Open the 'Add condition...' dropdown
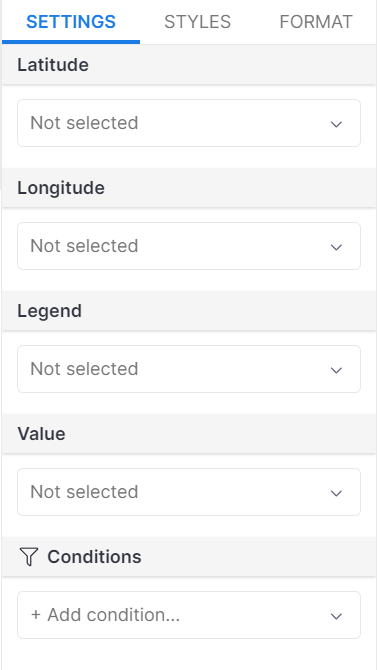Screen dimensions: 381x670 point(189,615)
